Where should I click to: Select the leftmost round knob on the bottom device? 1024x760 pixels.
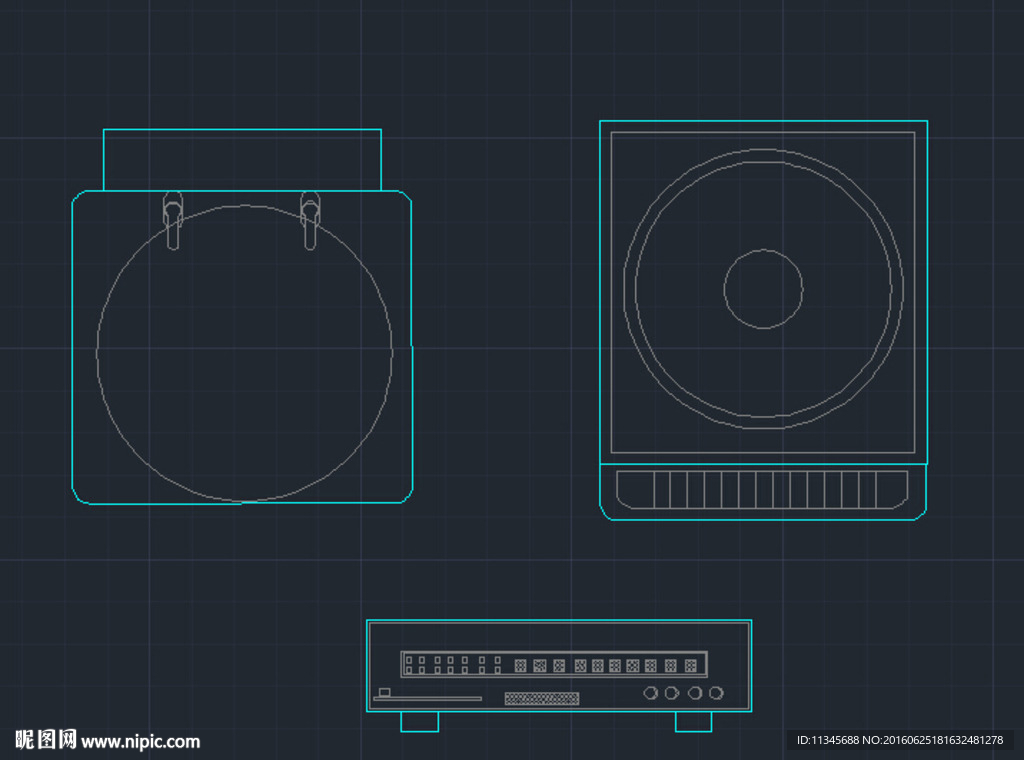[x=650, y=693]
